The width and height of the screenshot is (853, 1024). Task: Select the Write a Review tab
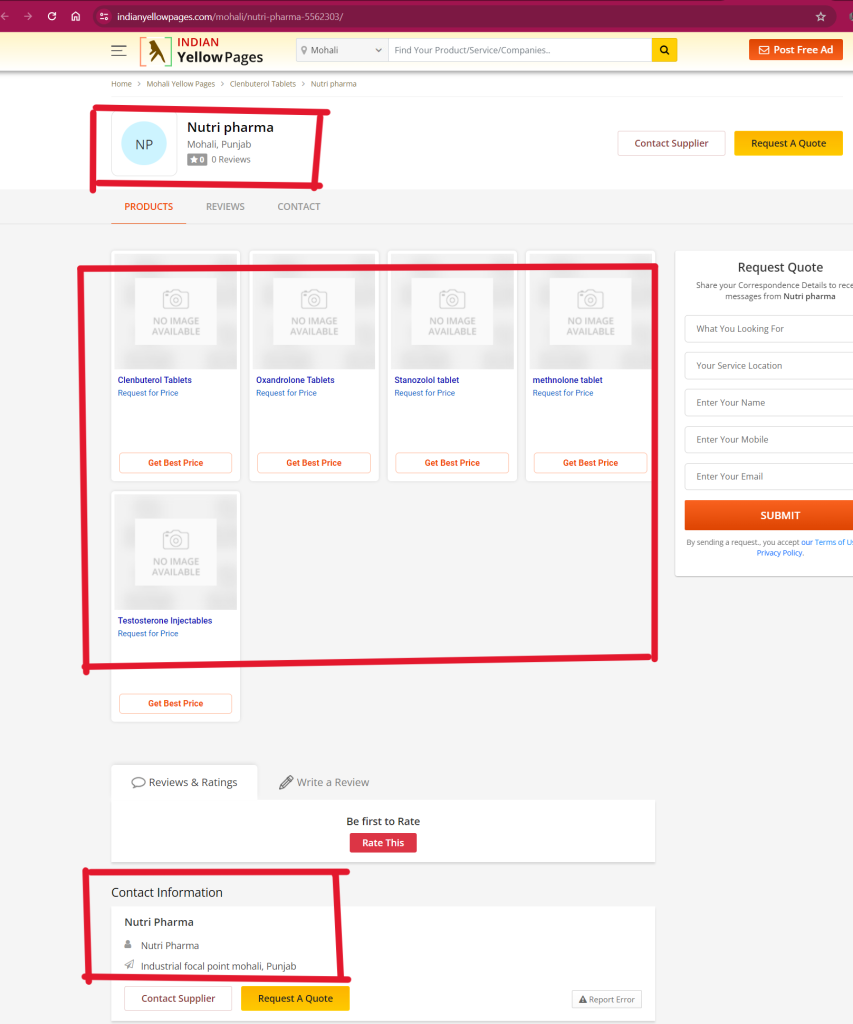324,782
